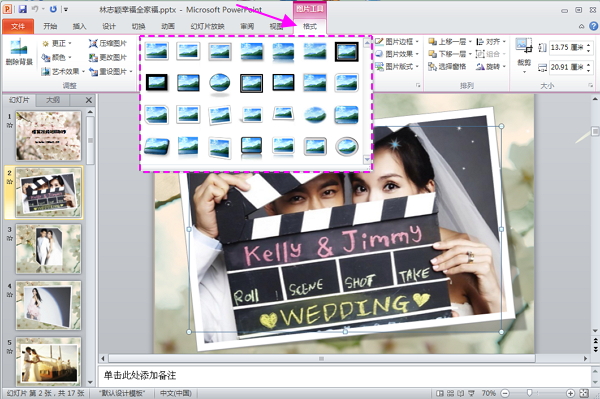This screenshot has height=399, width=600.
Task: Click the notes field to add notes
Action: point(344,376)
